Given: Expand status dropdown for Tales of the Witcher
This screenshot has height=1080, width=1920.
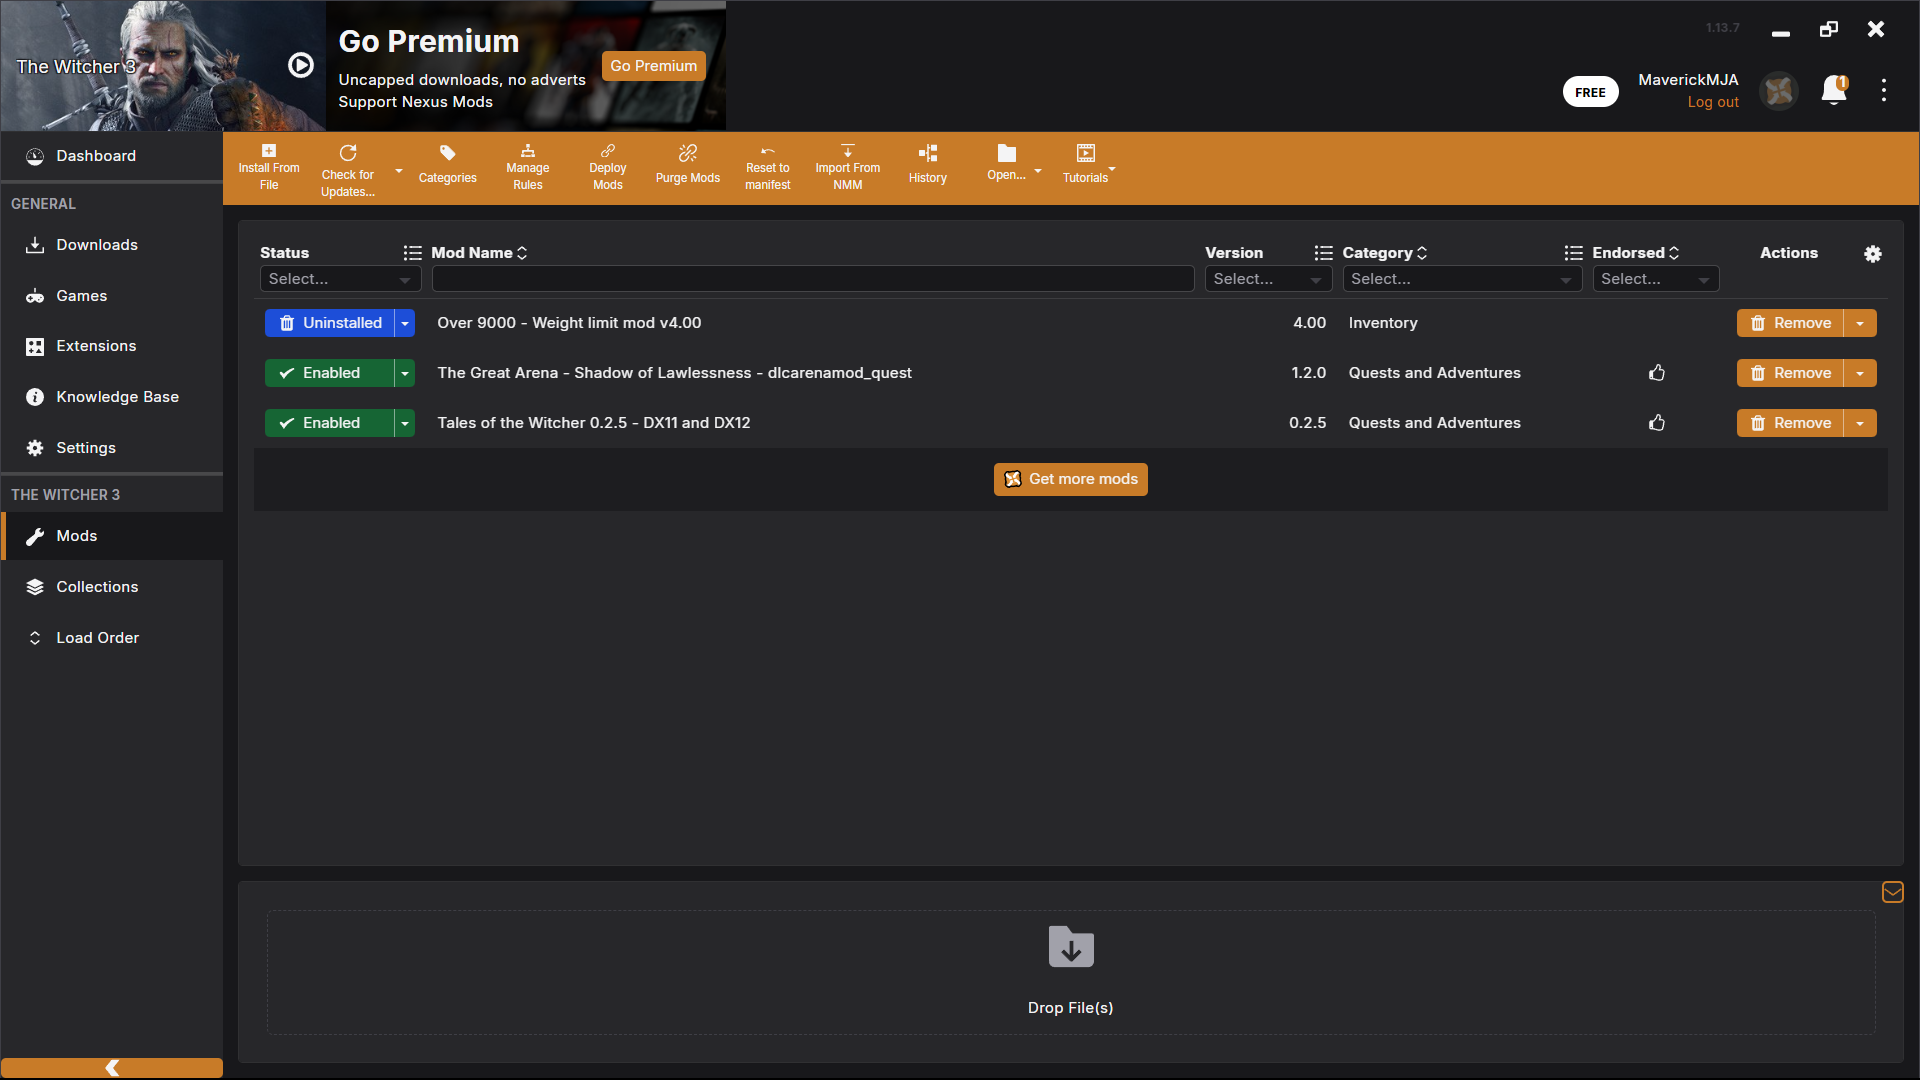Looking at the screenshot, I should (x=405, y=423).
